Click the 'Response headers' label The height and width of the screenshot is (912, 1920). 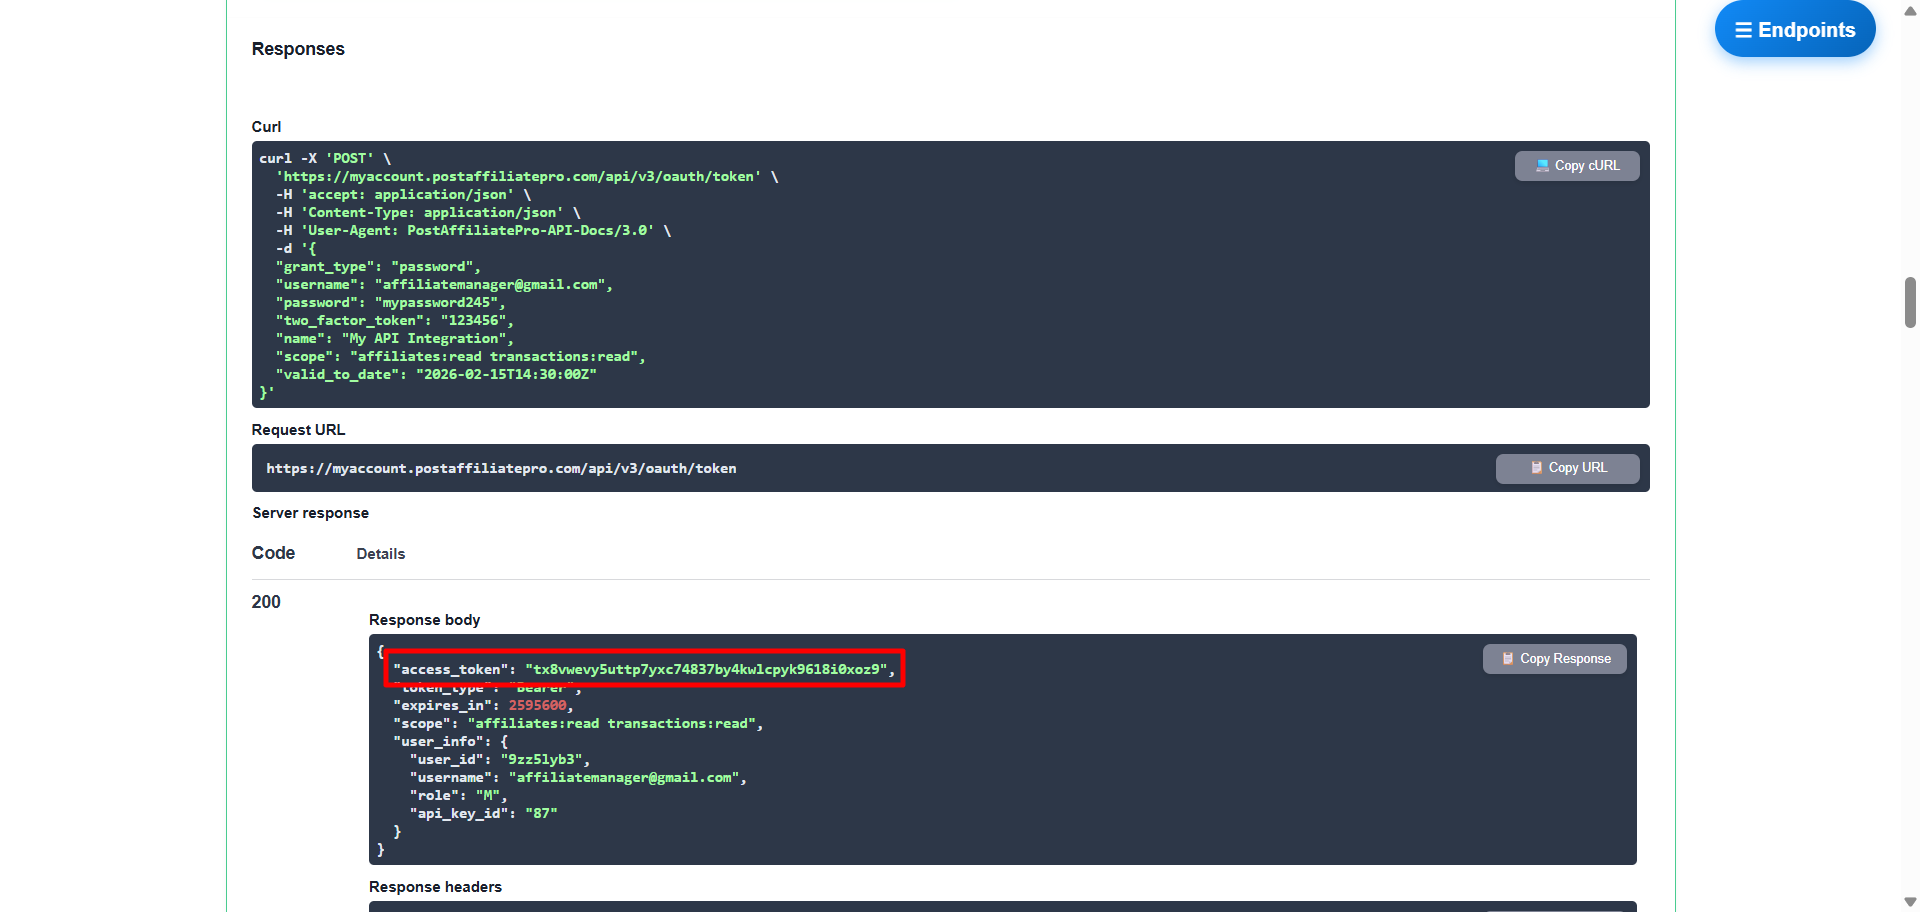coord(435,887)
